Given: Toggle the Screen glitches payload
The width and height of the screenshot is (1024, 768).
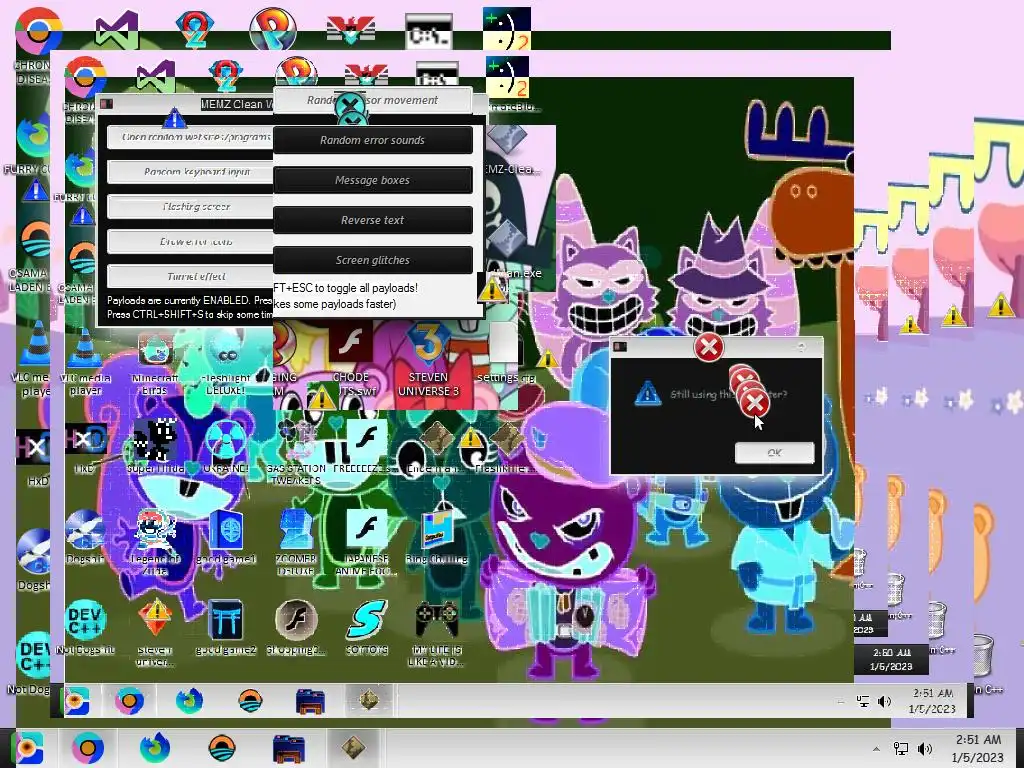Looking at the screenshot, I should tap(373, 260).
